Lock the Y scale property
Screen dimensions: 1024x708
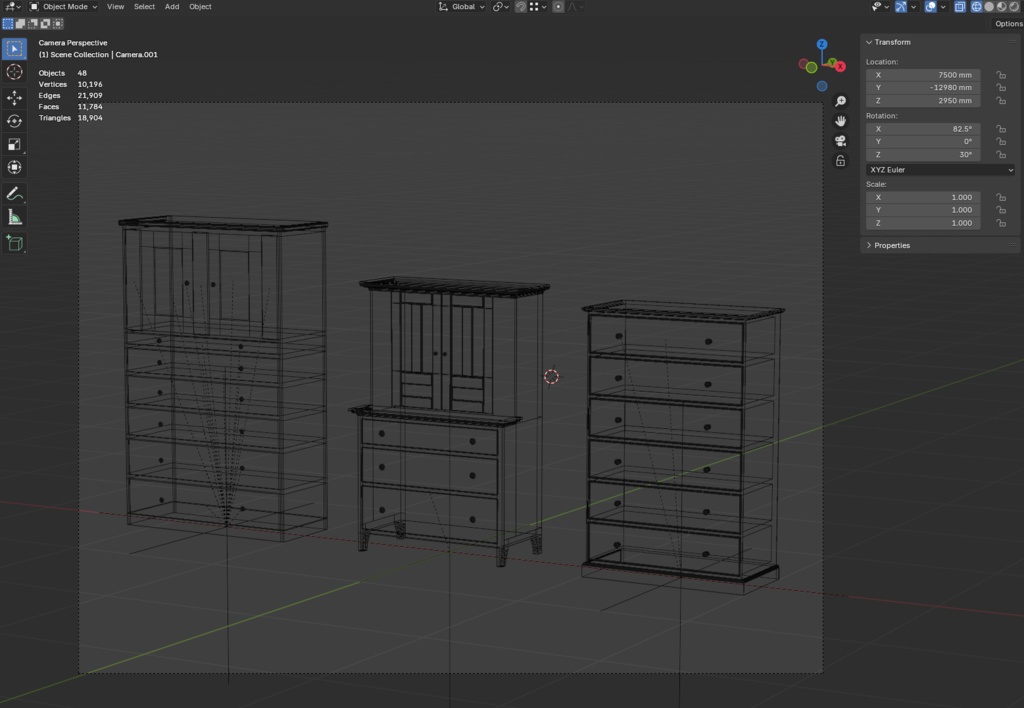tap(1000, 210)
